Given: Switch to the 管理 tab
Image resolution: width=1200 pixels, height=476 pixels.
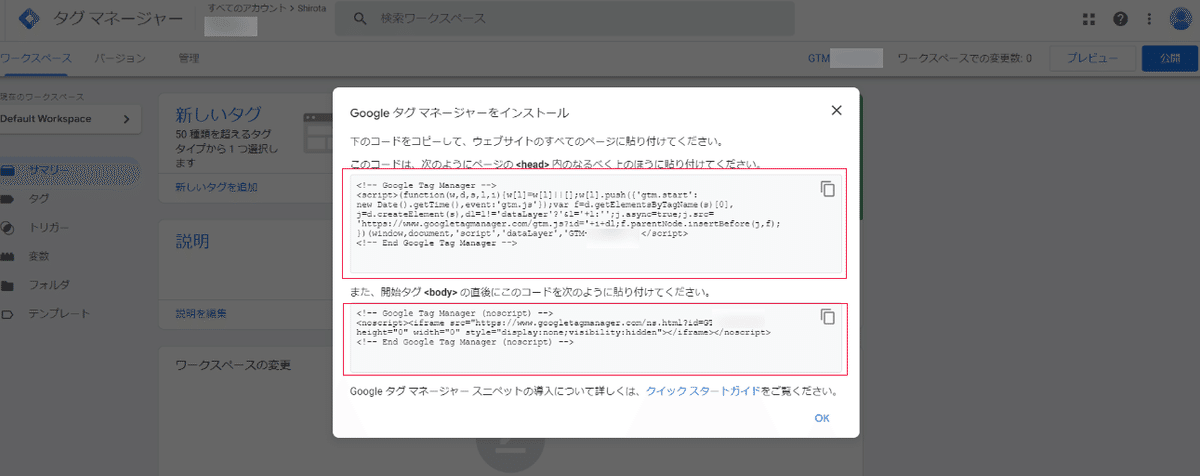Looking at the screenshot, I should (x=188, y=59).
